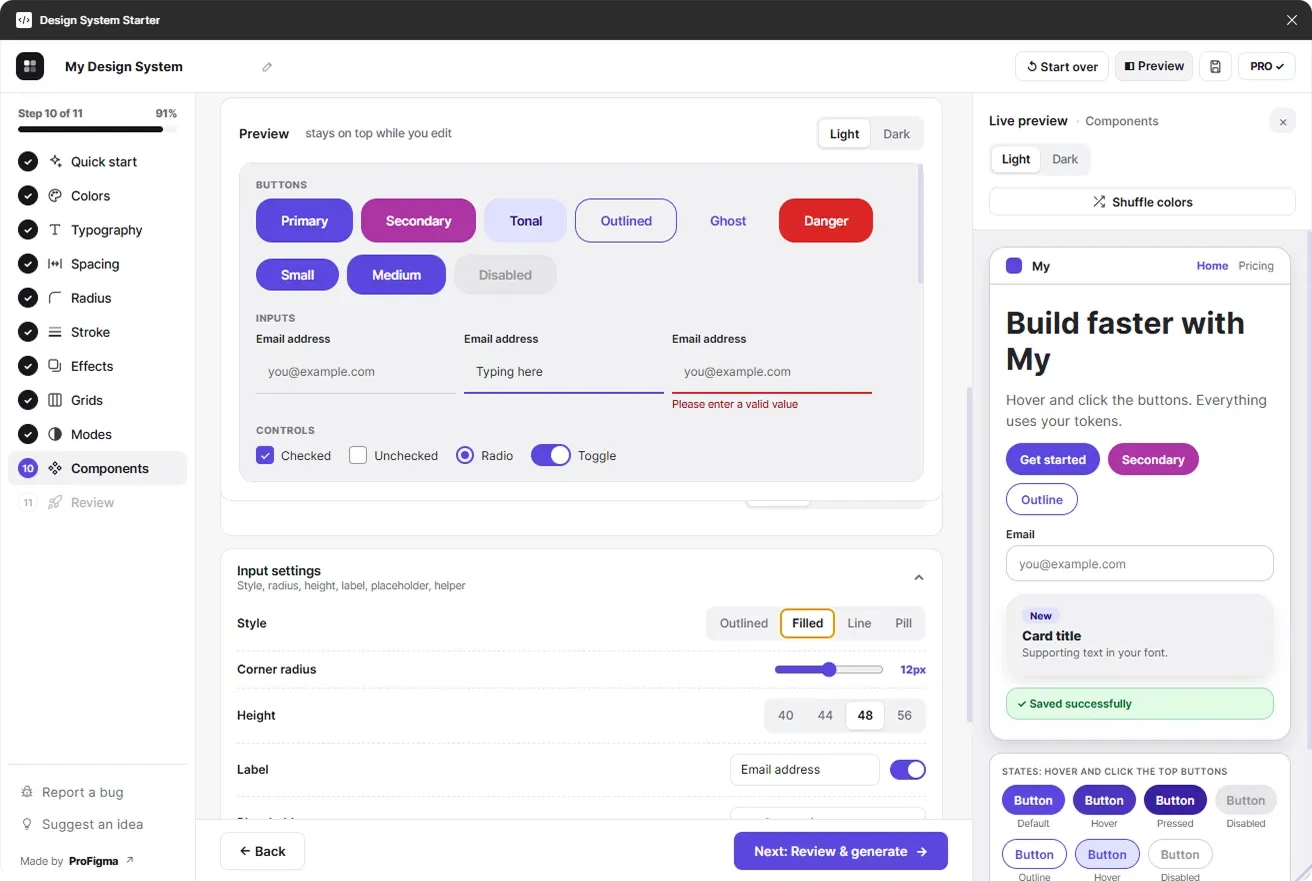
Task: Select the Line input style
Action: [859, 623]
